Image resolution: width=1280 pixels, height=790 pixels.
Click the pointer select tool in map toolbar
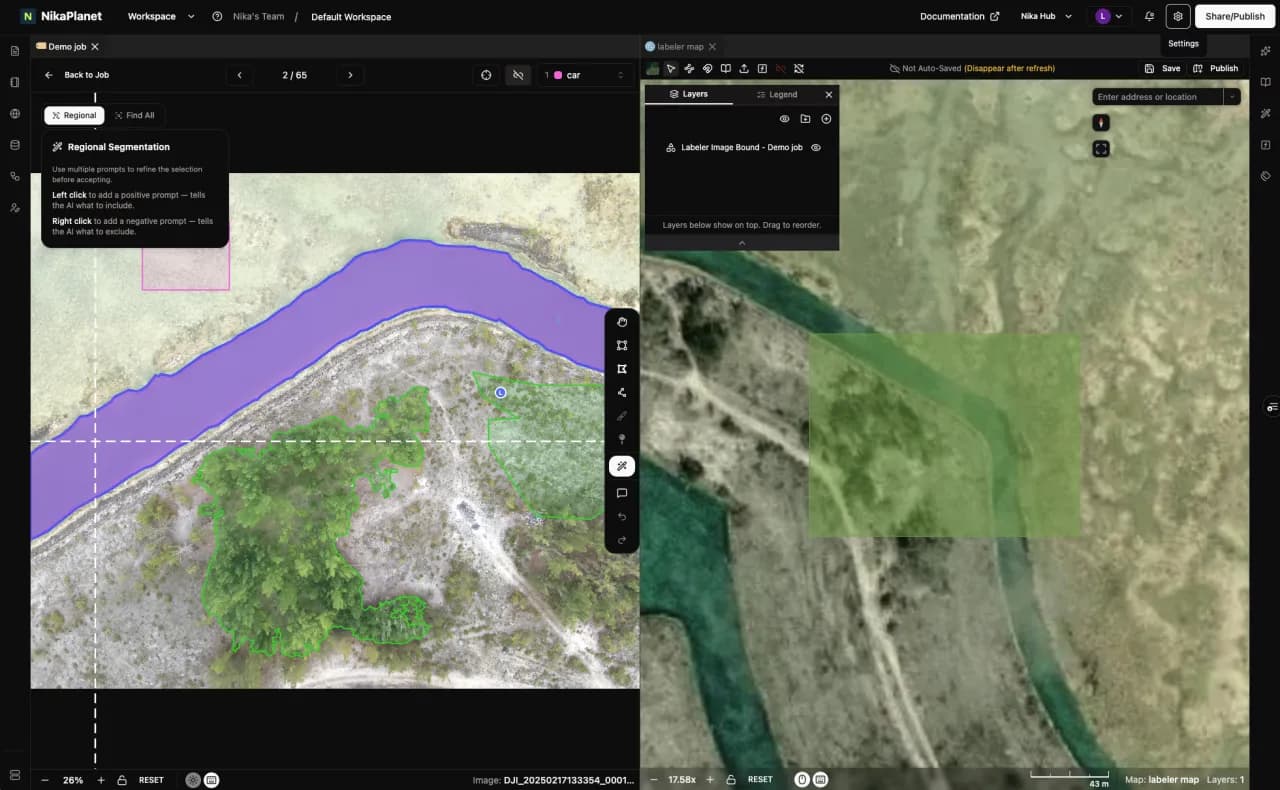click(671, 68)
